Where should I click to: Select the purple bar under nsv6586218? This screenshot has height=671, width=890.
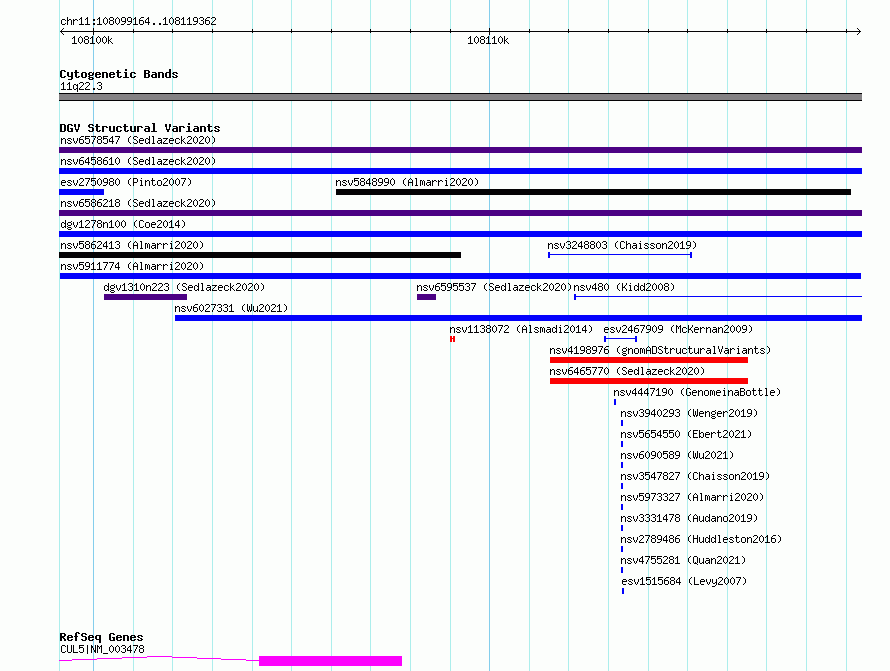click(x=460, y=213)
